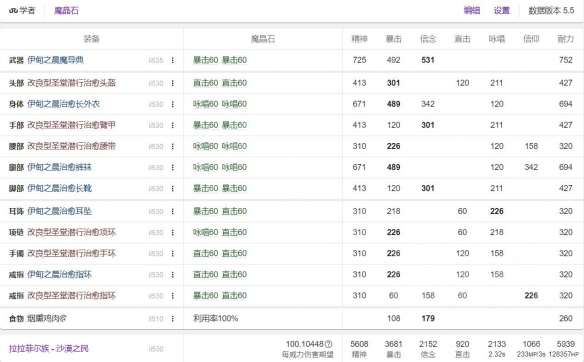Click the help icon beside 100.10448
The image size is (584, 362).
tap(328, 344)
